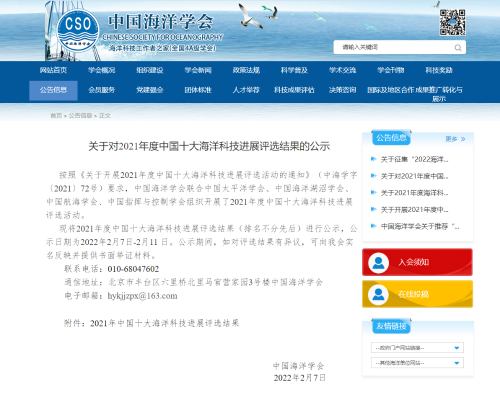The image size is (500, 397).
Task: Select the 公告信息 navigation tab
Action: pyautogui.click(x=53, y=90)
